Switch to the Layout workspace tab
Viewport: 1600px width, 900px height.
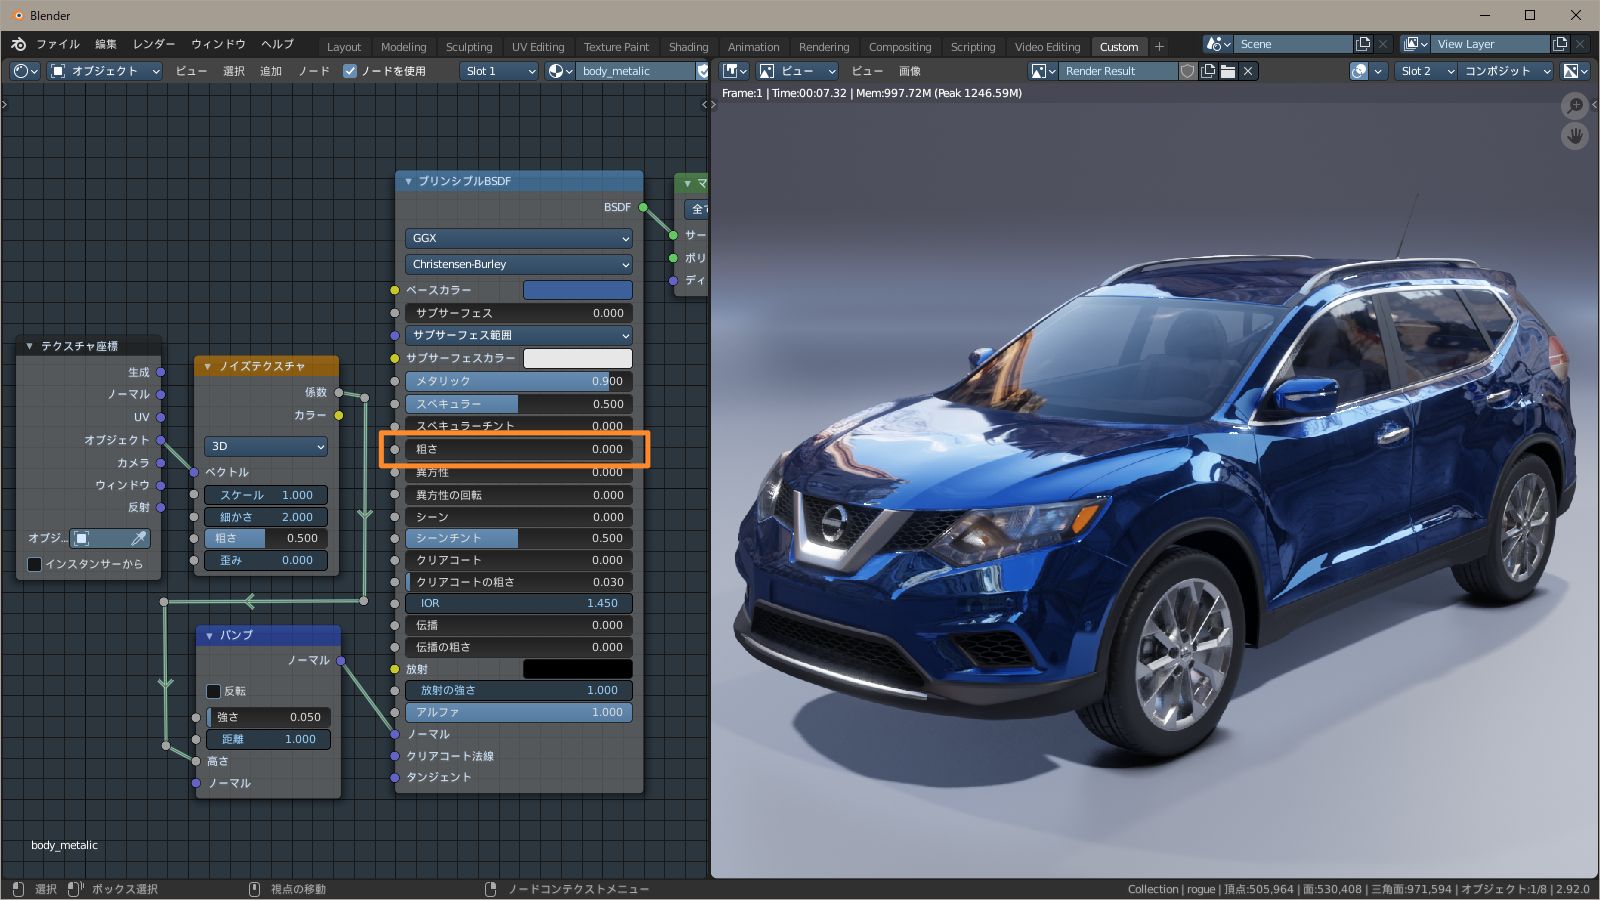(x=344, y=47)
